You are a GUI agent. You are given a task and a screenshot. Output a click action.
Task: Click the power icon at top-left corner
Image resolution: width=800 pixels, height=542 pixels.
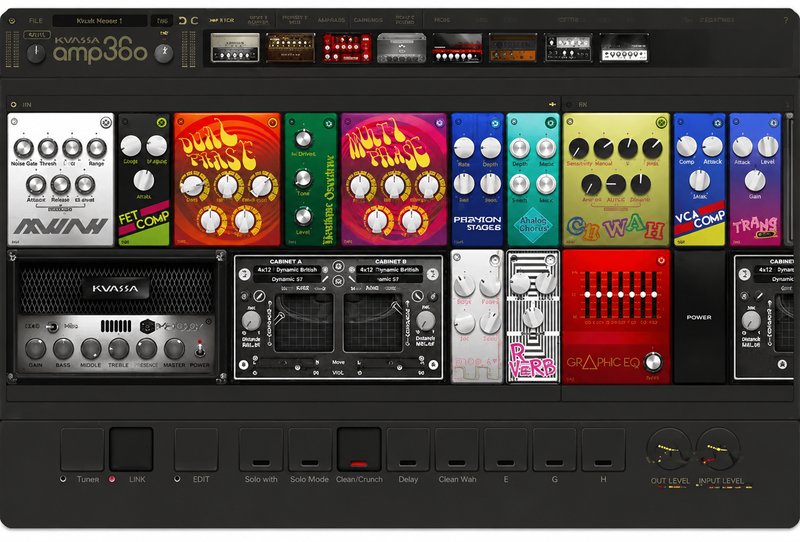(x=12, y=21)
